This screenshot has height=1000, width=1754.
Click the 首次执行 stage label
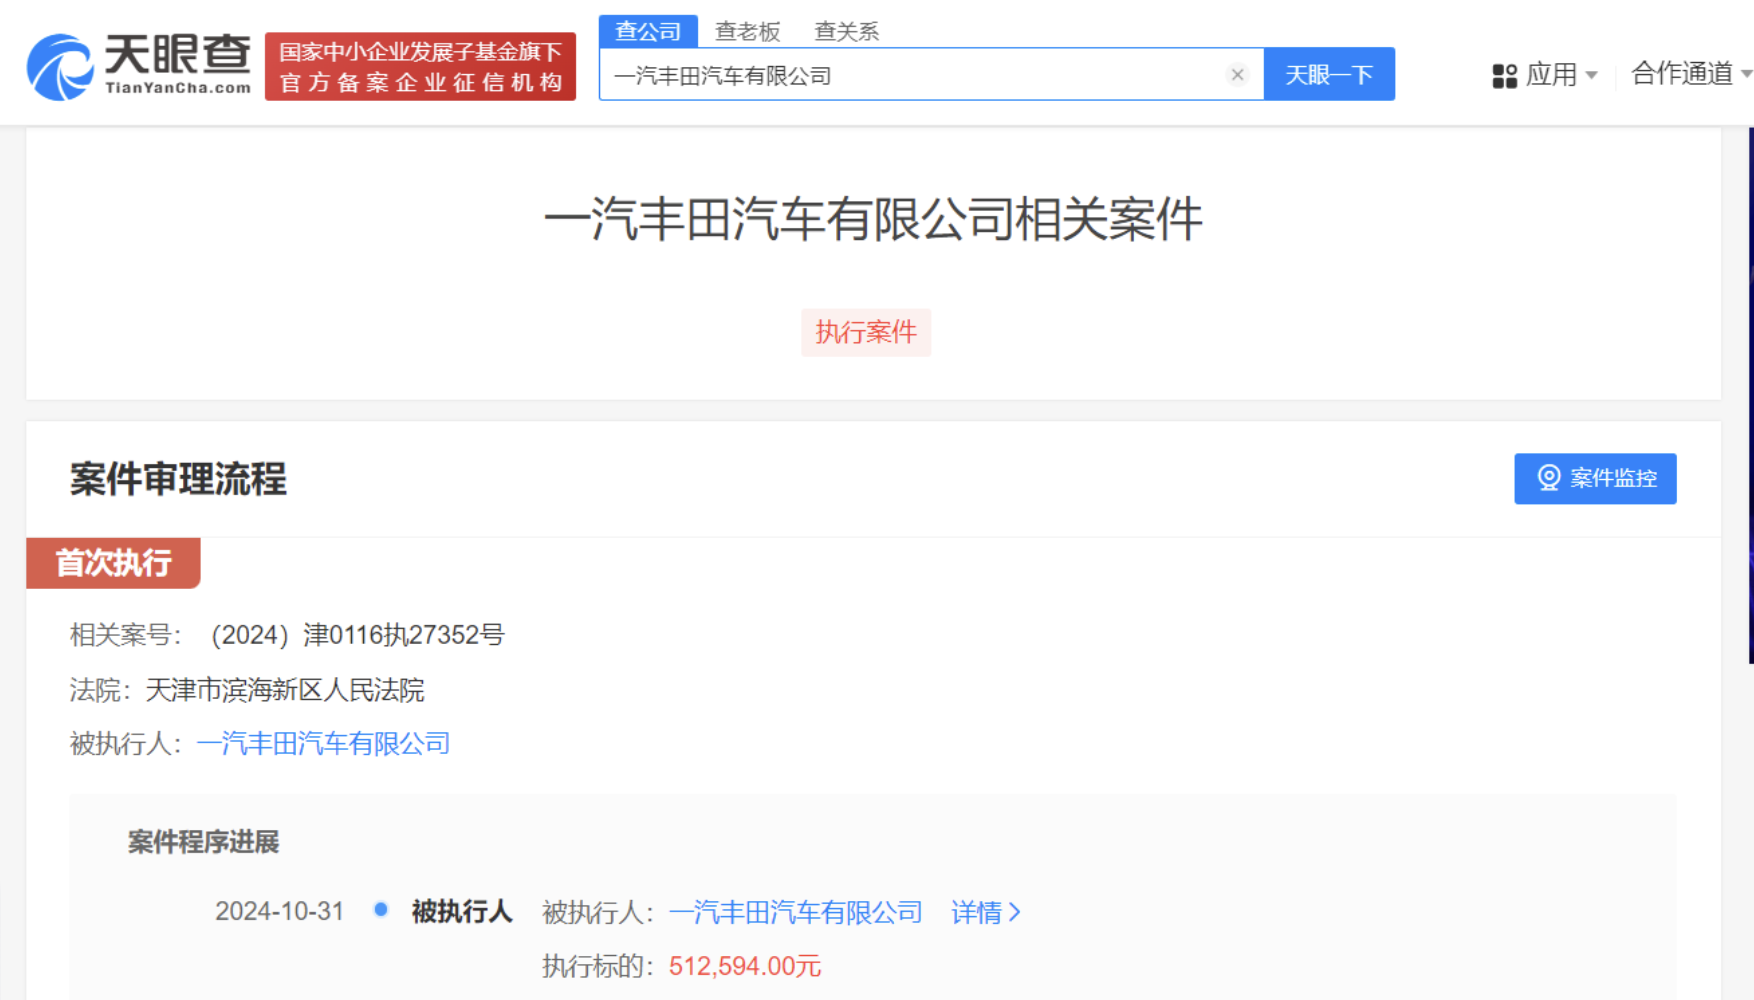pos(113,563)
